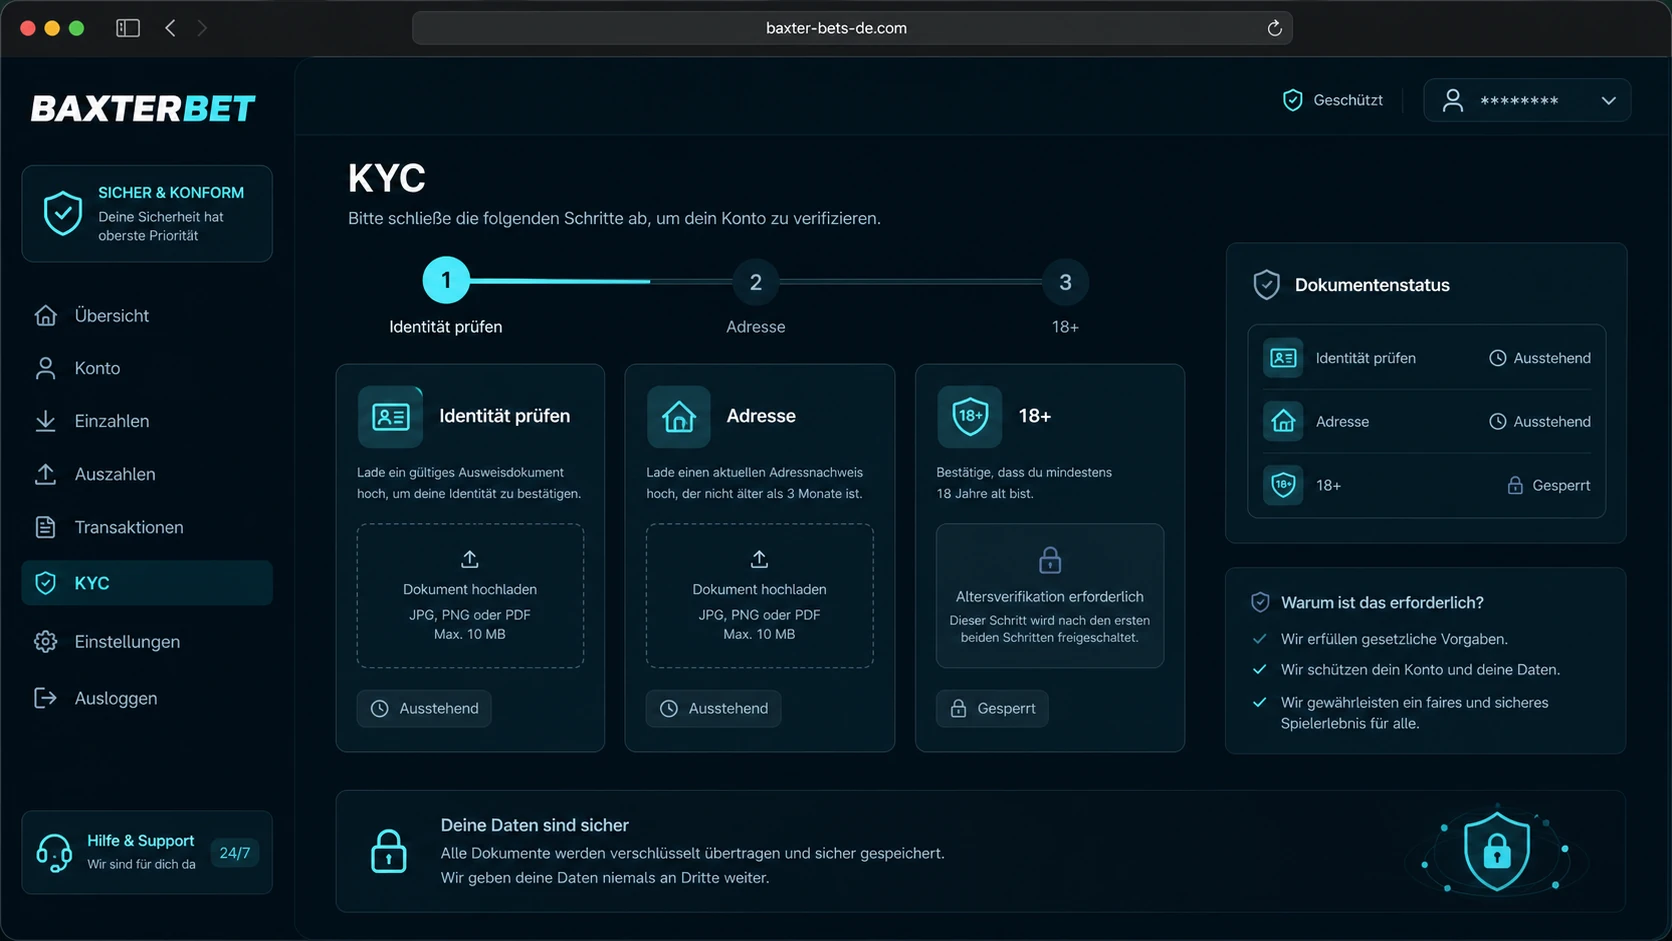Select the KYC sidebar entry
Viewport: 1672px width, 941px height.
(147, 583)
